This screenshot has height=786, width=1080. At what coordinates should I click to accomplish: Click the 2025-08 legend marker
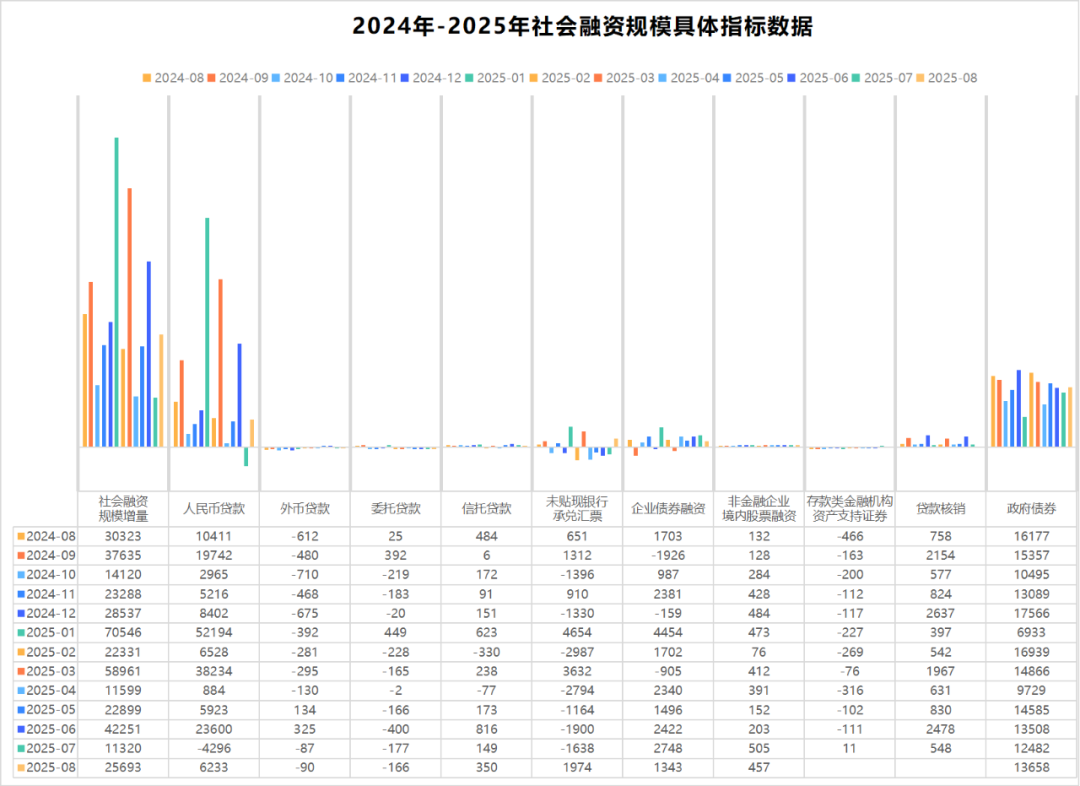pos(921,76)
